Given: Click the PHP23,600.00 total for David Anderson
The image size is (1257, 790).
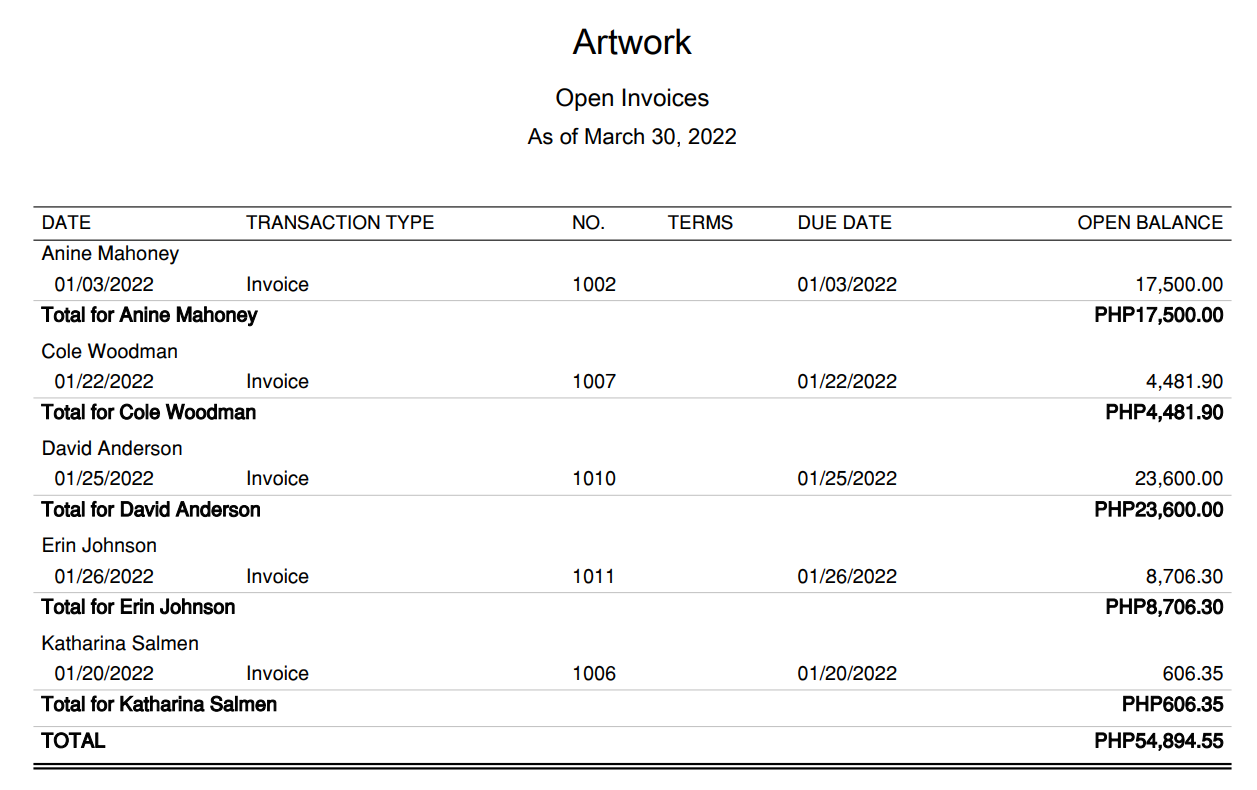Looking at the screenshot, I should pos(1158,510).
